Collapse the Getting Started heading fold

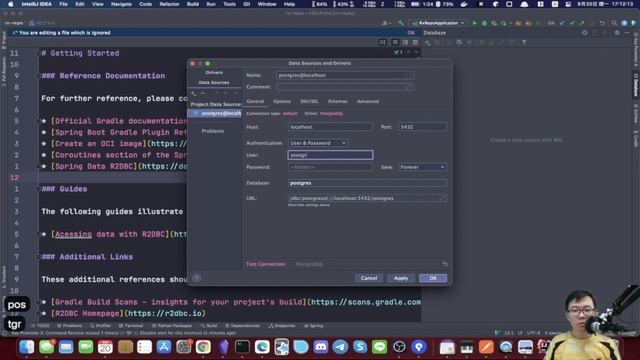click(38, 53)
